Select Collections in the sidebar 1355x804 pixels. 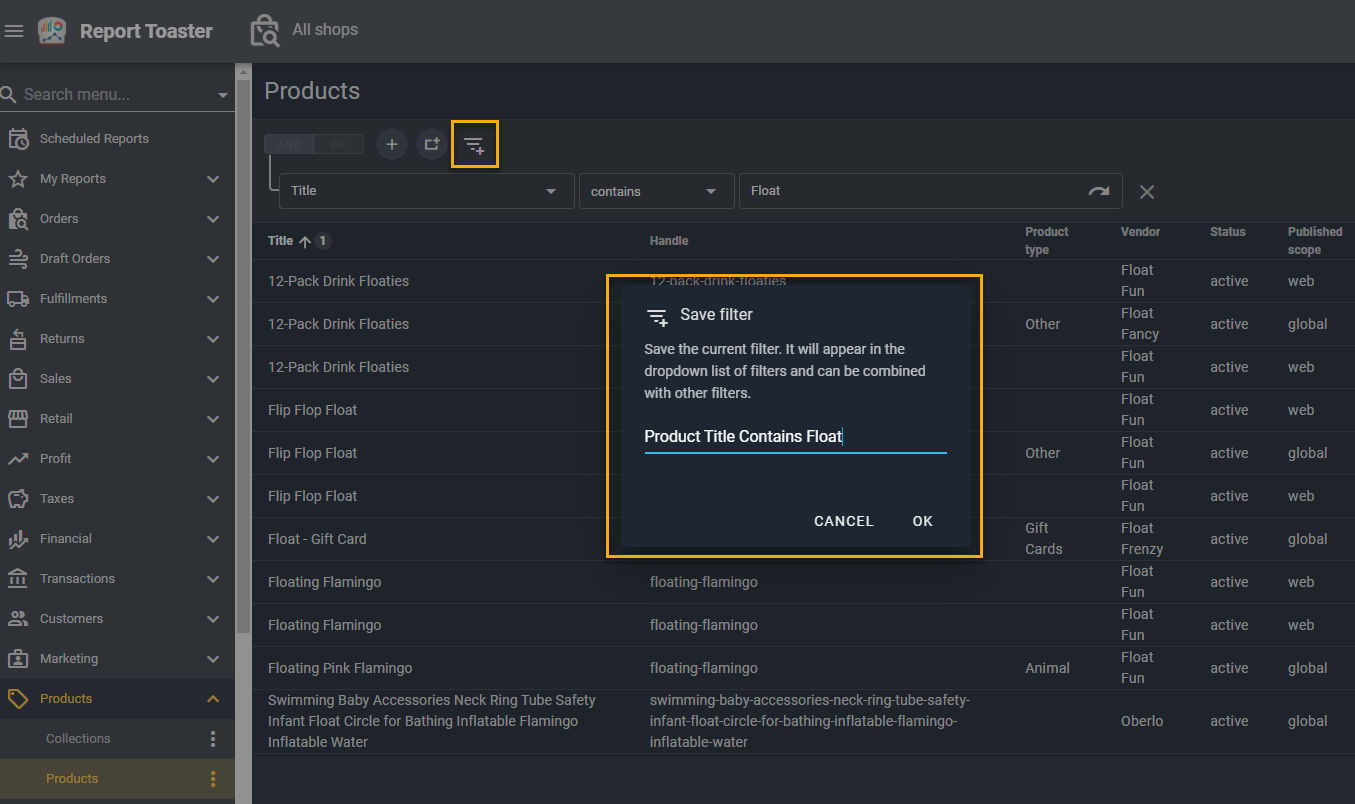[78, 739]
